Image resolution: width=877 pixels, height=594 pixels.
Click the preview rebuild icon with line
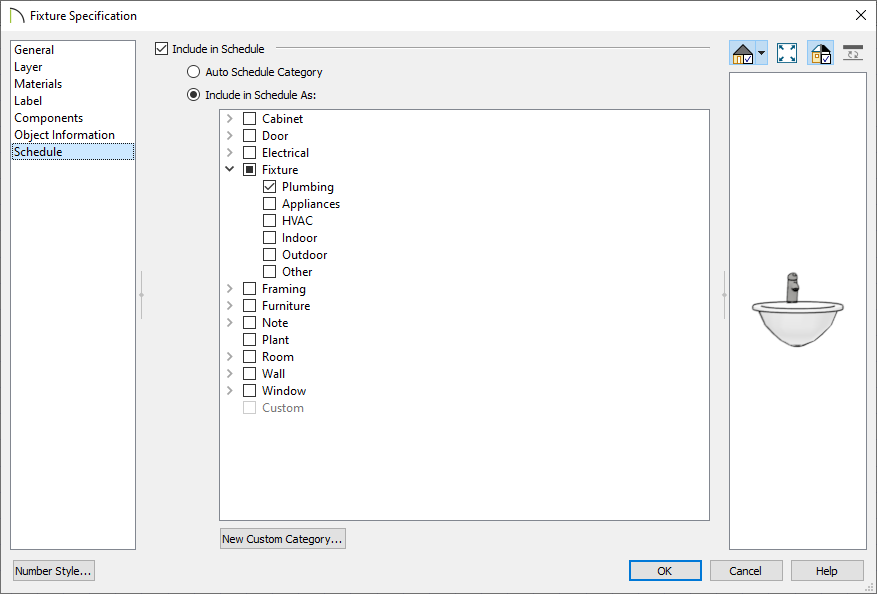(852, 54)
